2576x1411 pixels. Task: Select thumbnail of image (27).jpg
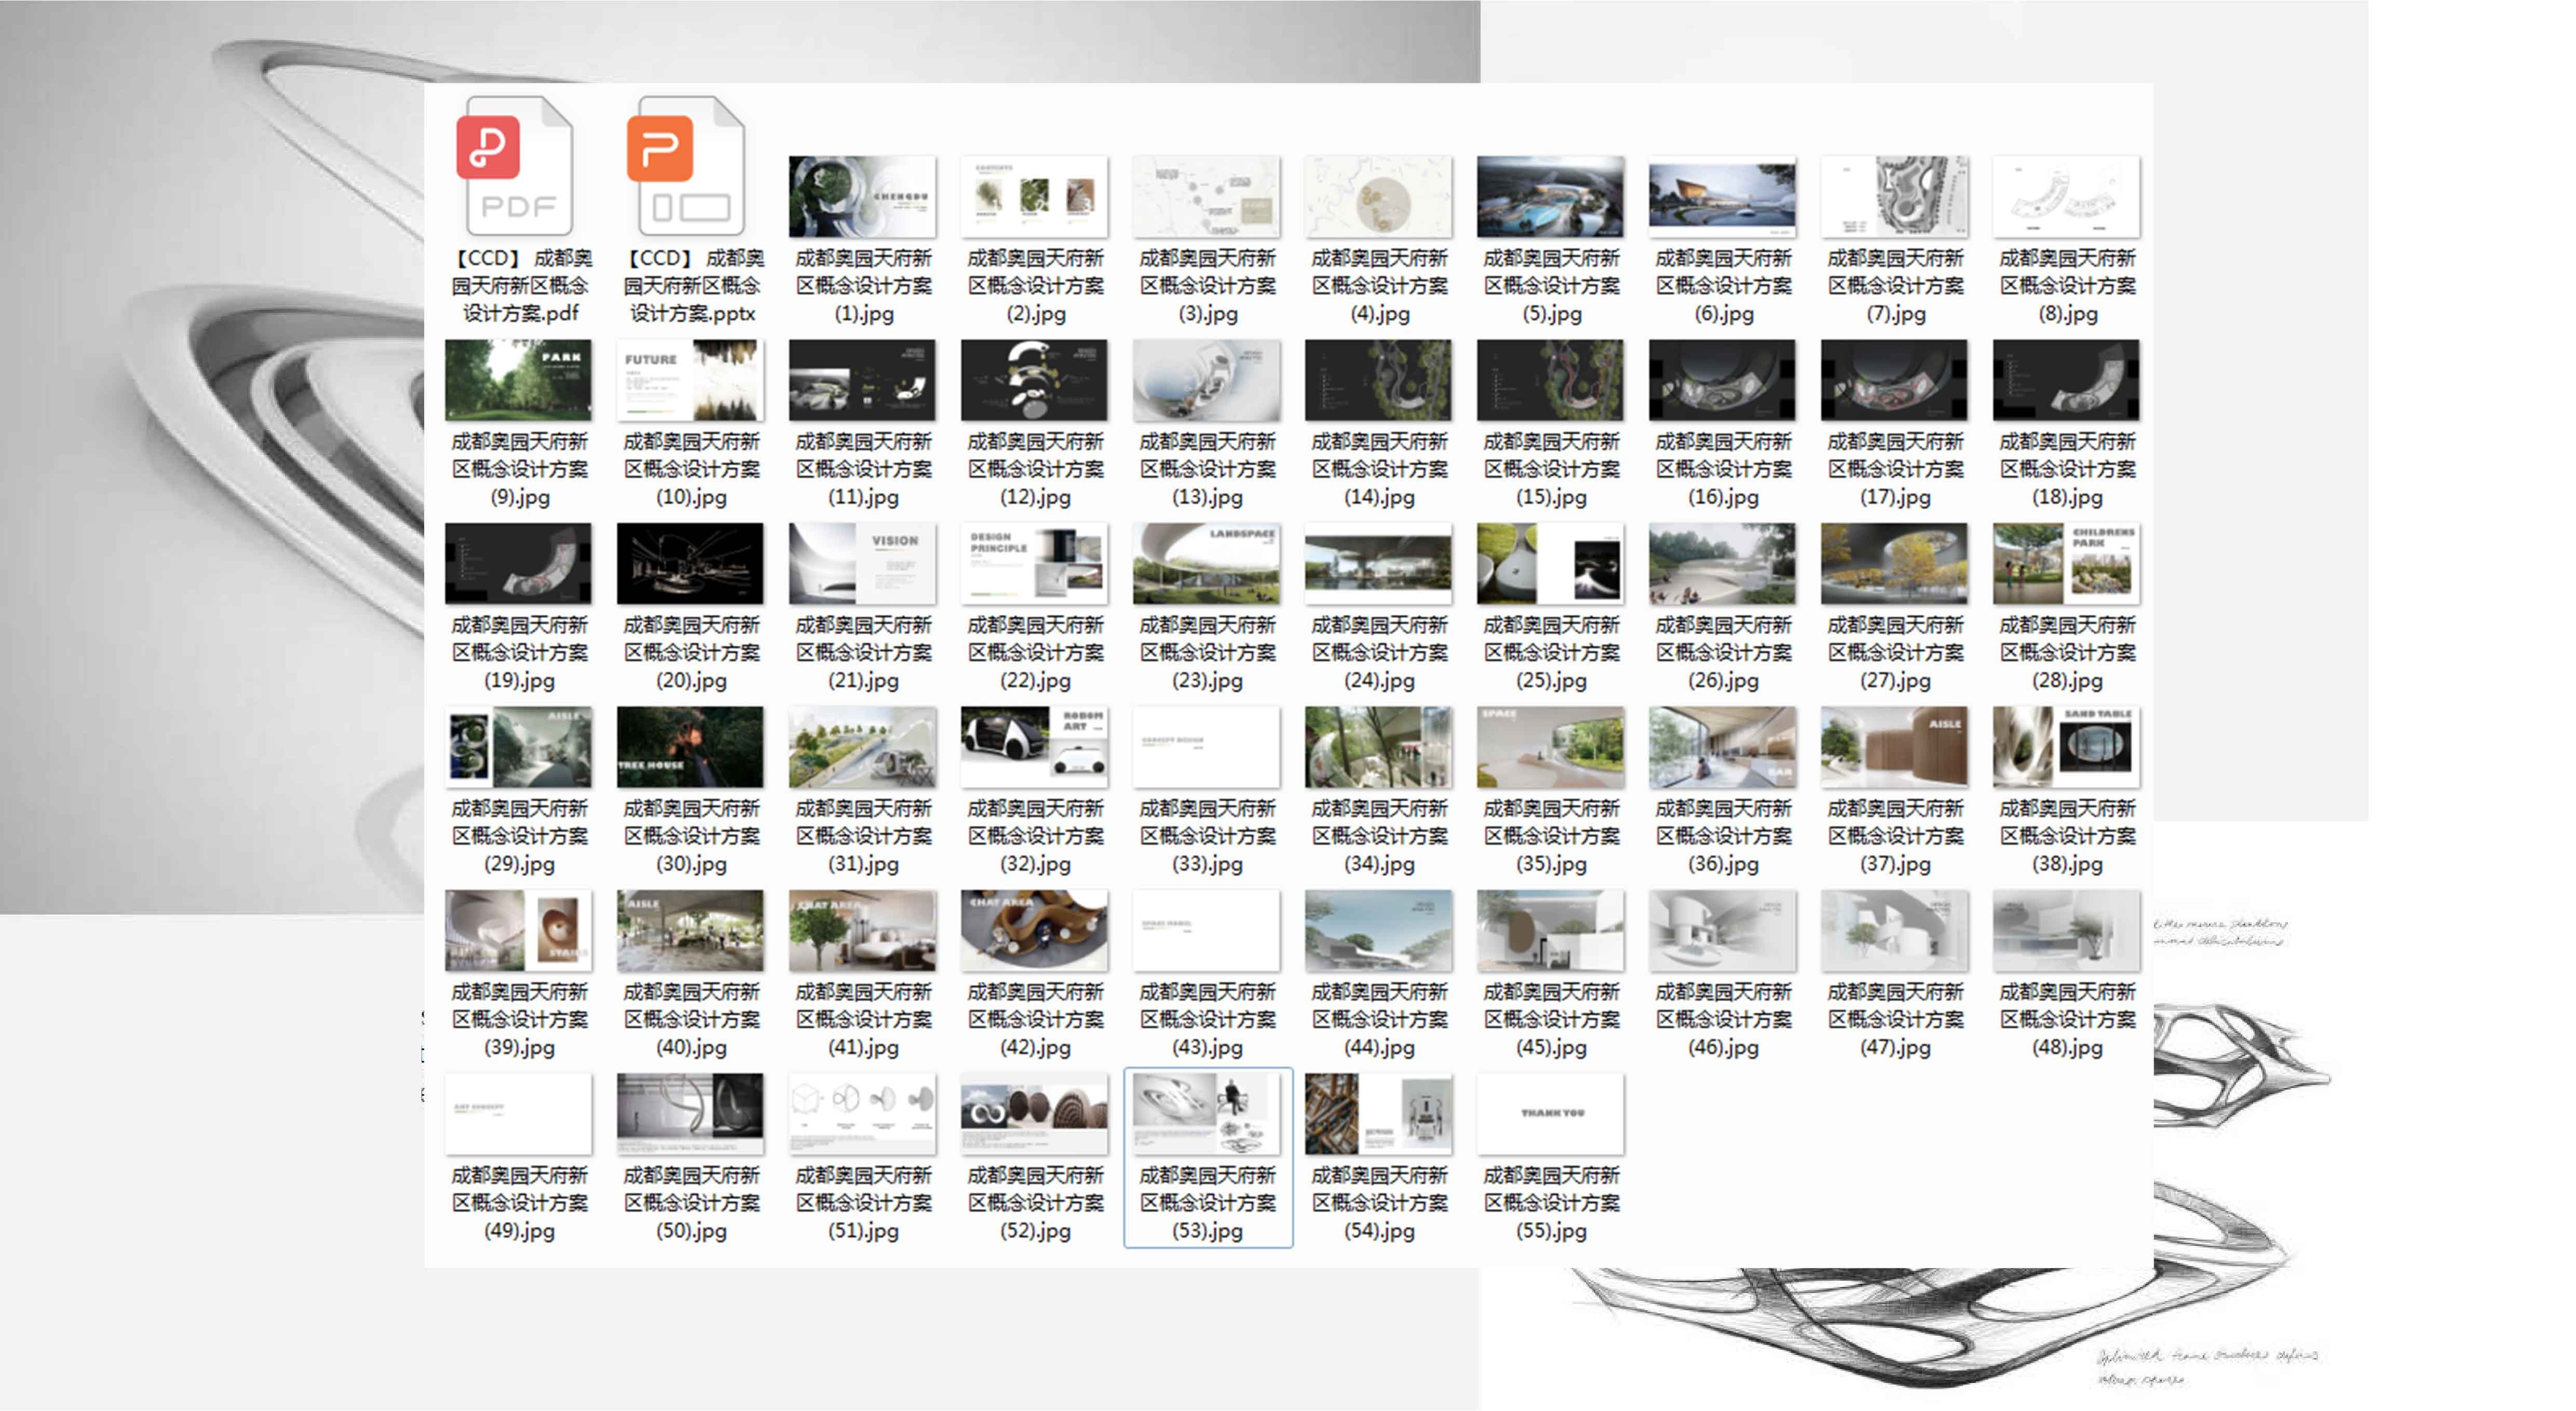point(1894,564)
